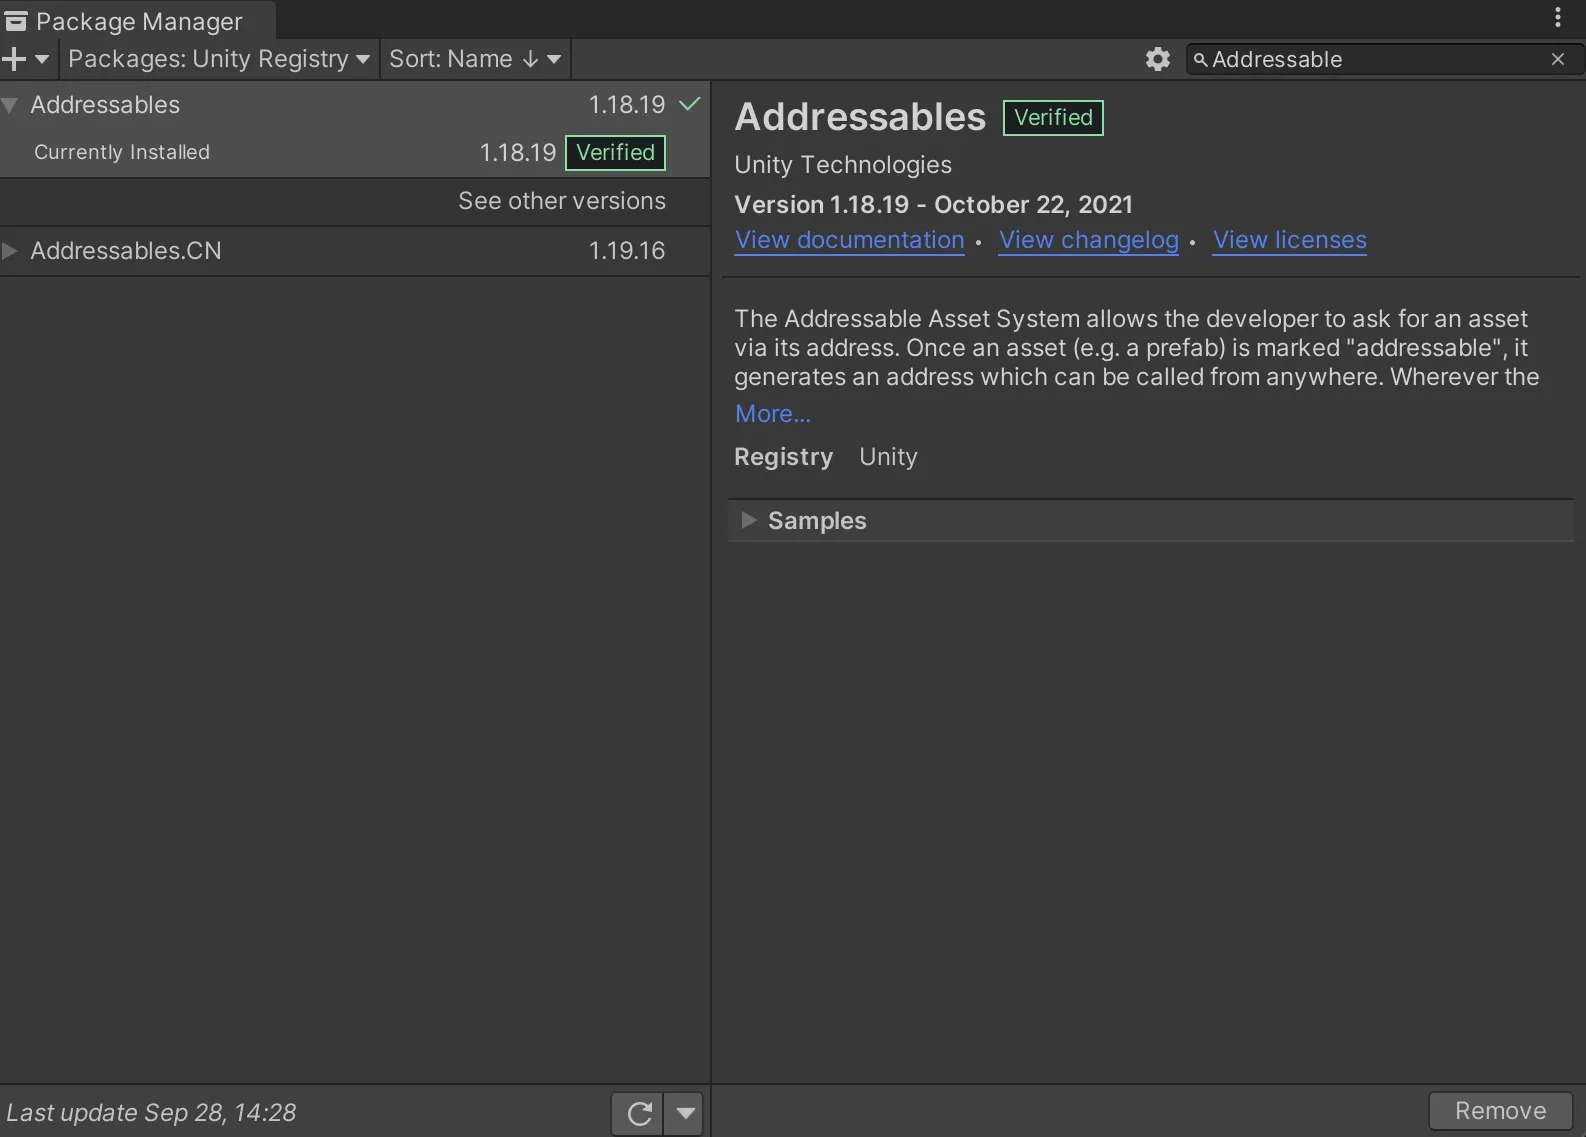Click the Verified badge in the details header

1053,118
